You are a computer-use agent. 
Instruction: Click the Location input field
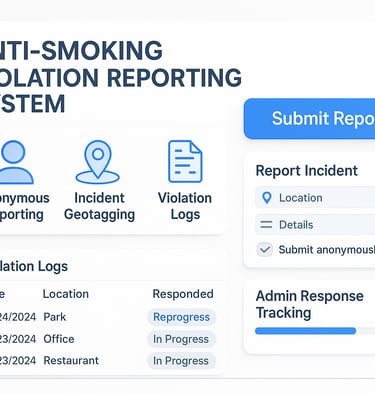pos(315,198)
